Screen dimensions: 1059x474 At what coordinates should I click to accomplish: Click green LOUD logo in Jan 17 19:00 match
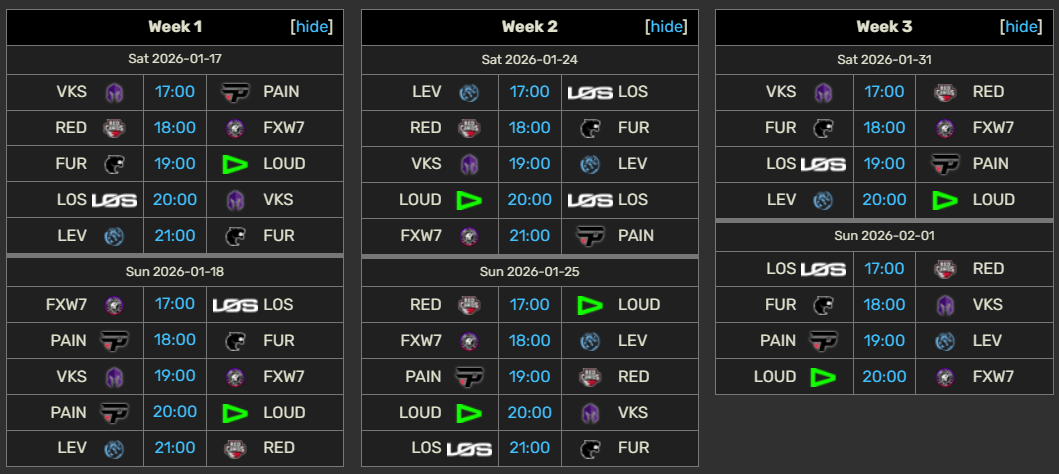point(235,164)
